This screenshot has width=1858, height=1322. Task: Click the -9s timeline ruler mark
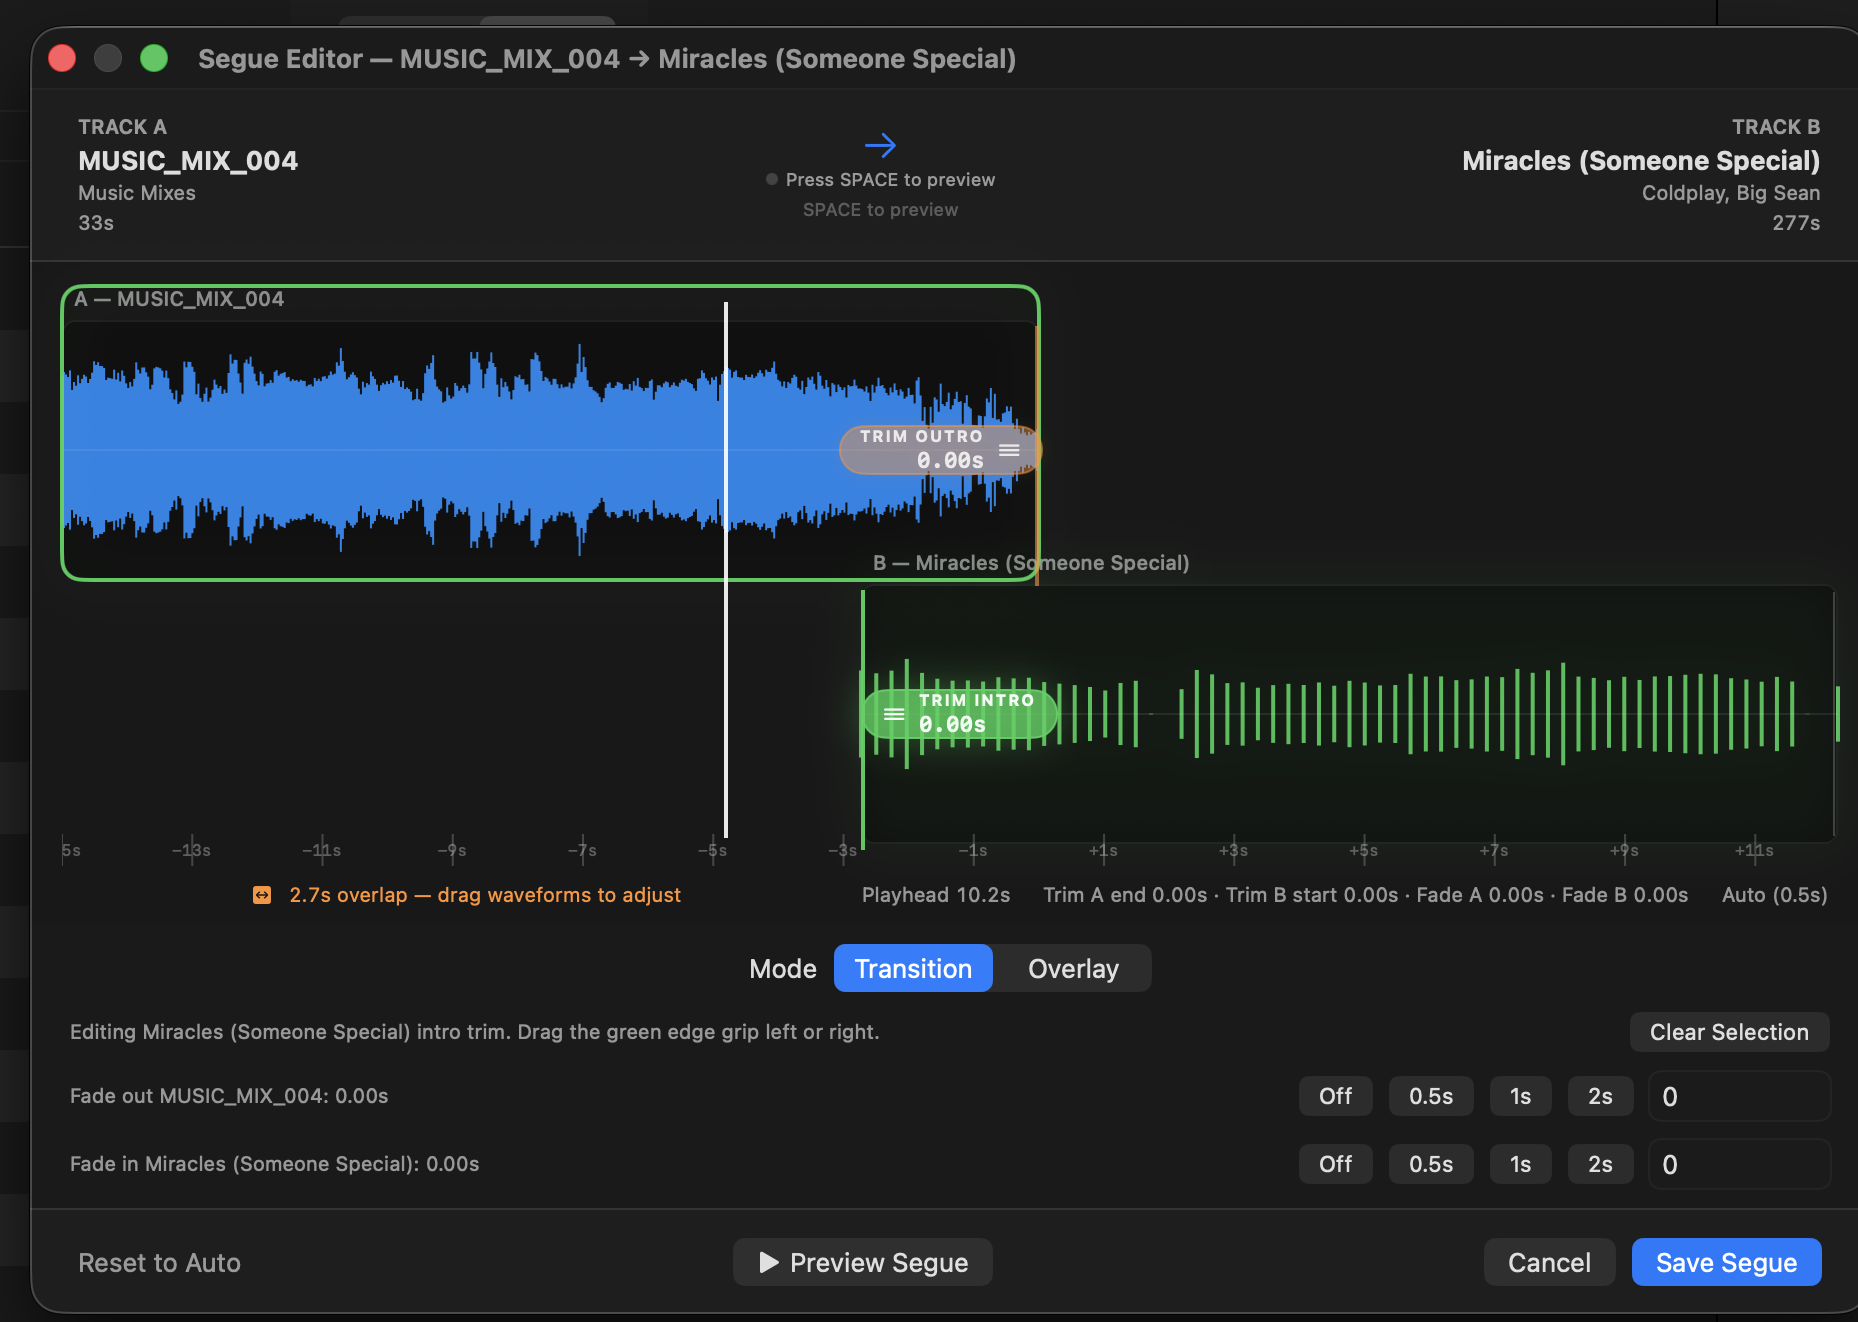(x=452, y=850)
